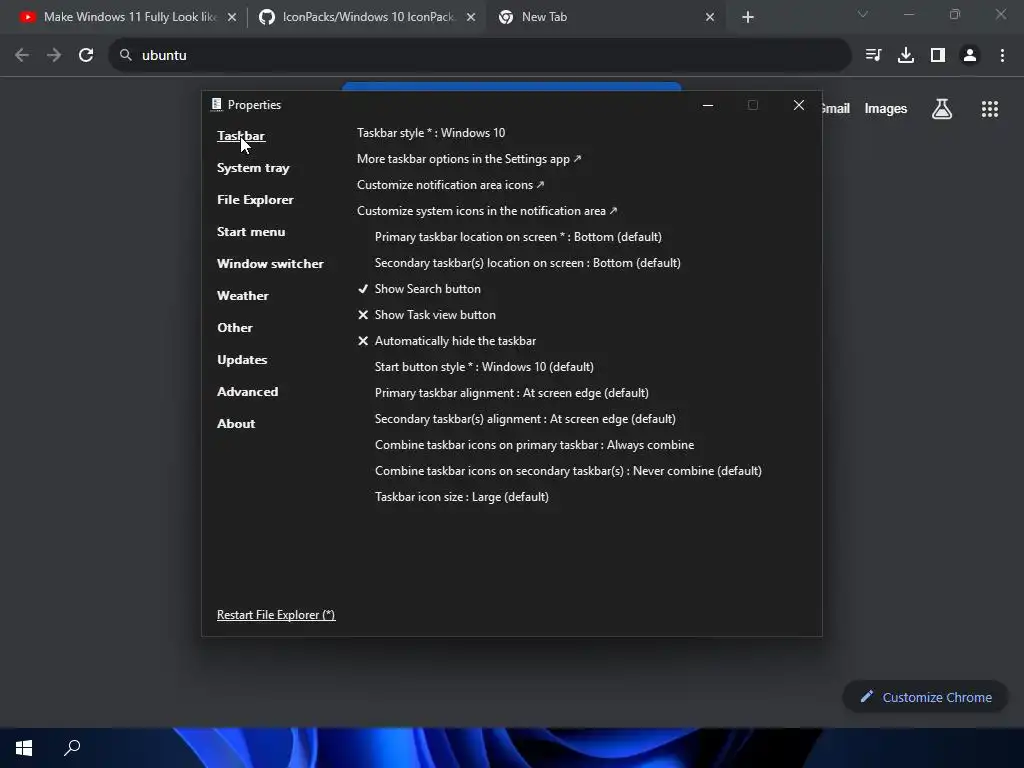Minimize the Properties window
This screenshot has height=768, width=1024.
(707, 105)
